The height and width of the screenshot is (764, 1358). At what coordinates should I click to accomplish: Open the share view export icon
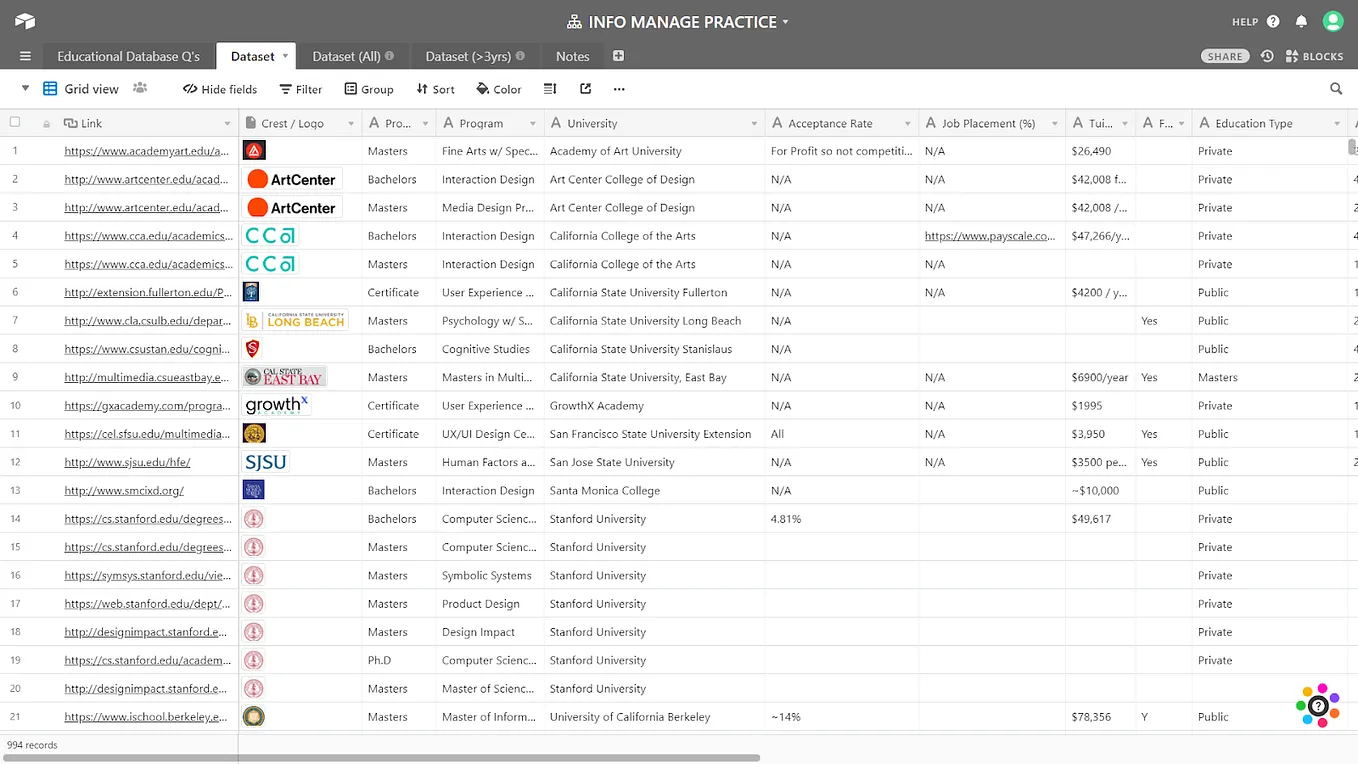[586, 89]
